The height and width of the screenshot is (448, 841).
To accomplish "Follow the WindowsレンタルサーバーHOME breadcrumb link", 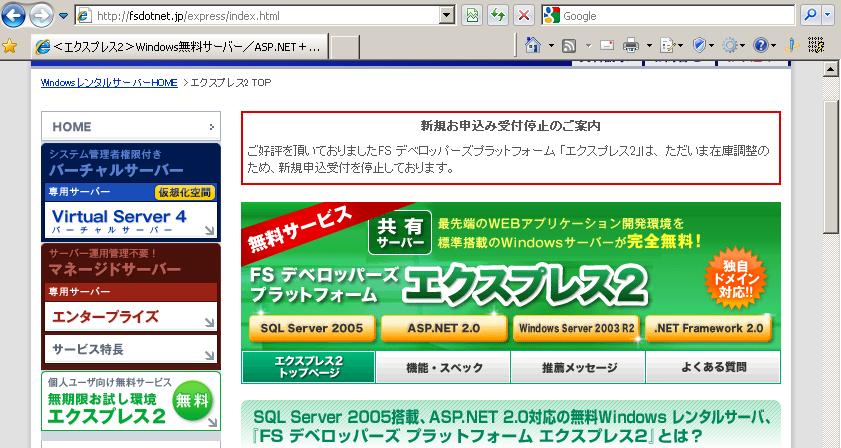I will tap(109, 83).
